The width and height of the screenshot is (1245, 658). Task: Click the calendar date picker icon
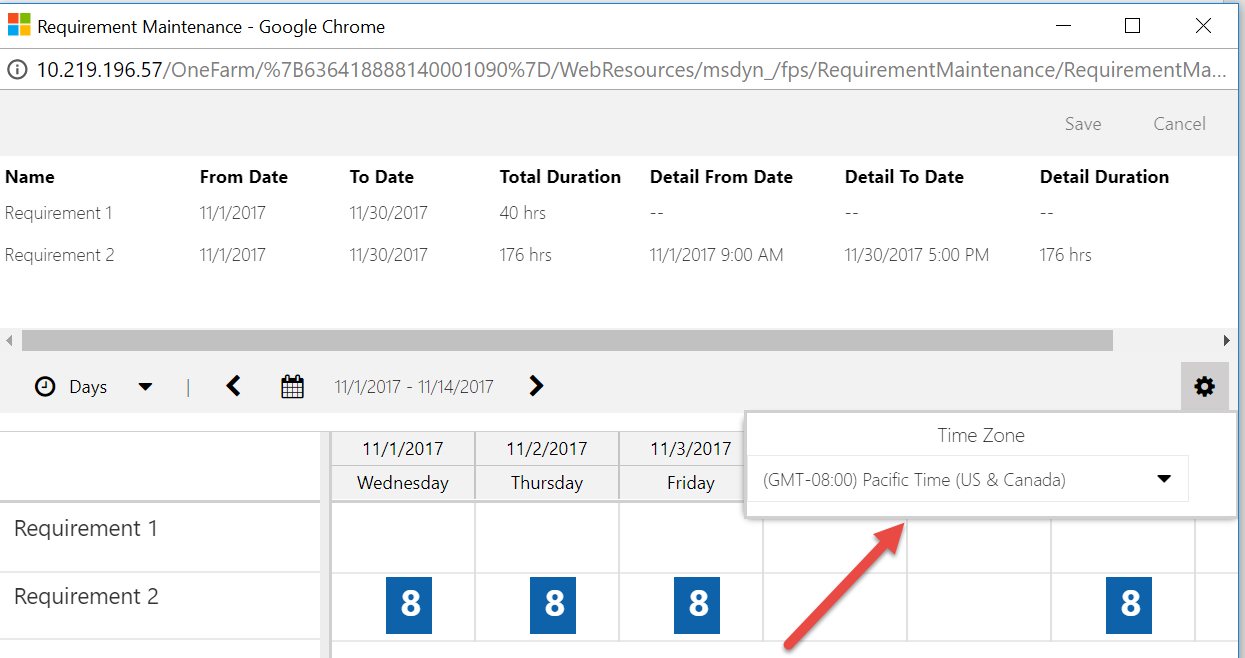click(x=292, y=387)
